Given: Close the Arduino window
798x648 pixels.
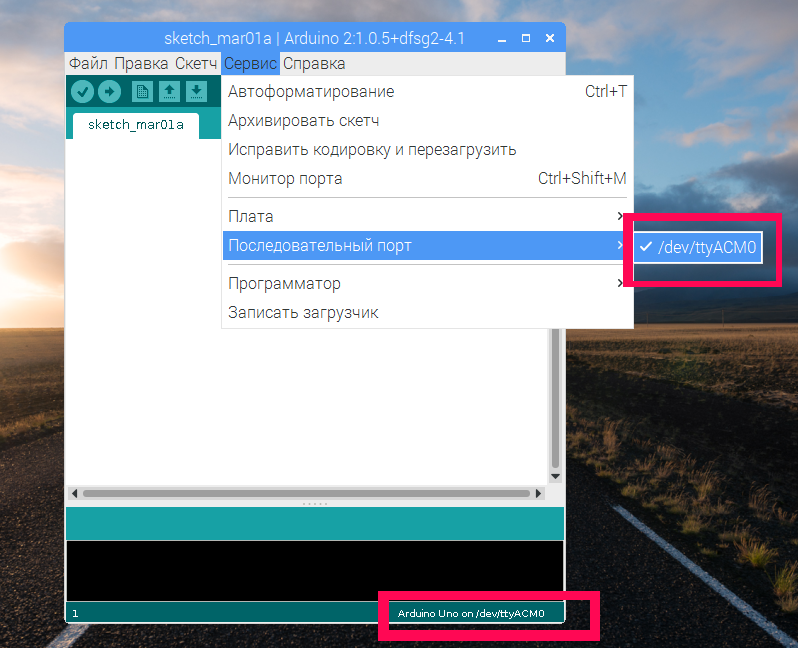Looking at the screenshot, I should [x=550, y=38].
